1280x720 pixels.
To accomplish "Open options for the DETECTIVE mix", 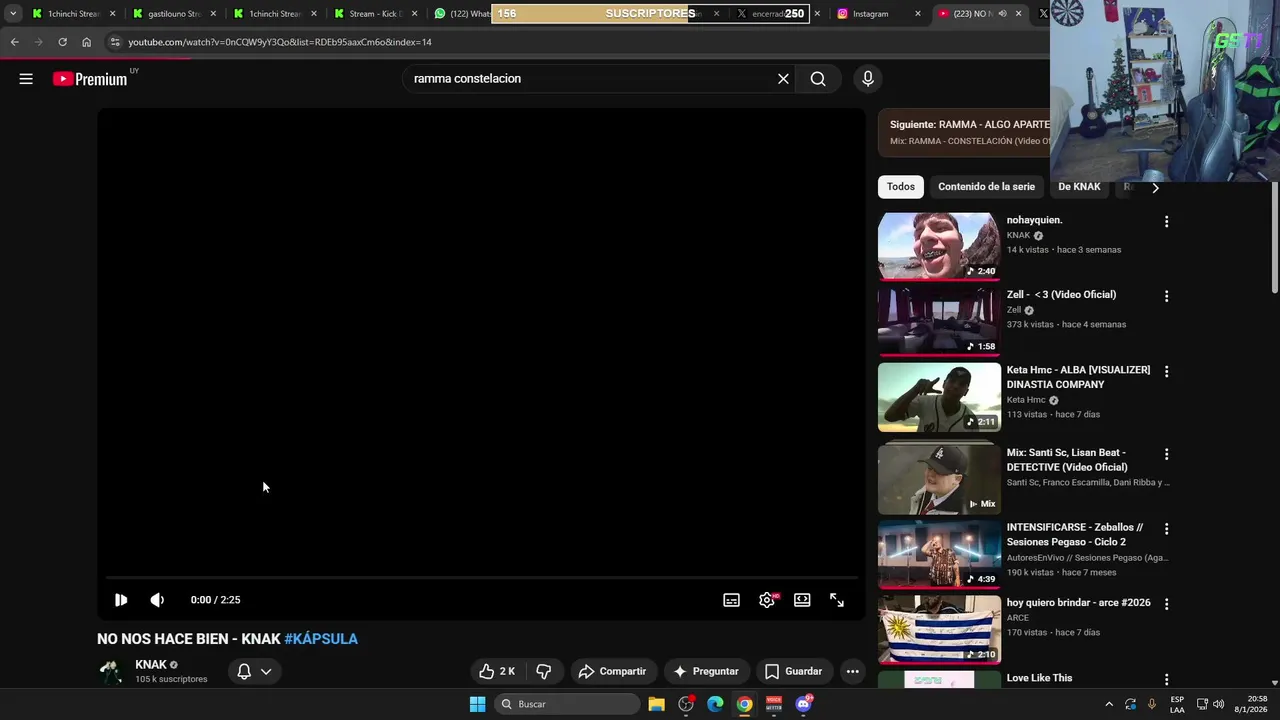I will [1166, 454].
